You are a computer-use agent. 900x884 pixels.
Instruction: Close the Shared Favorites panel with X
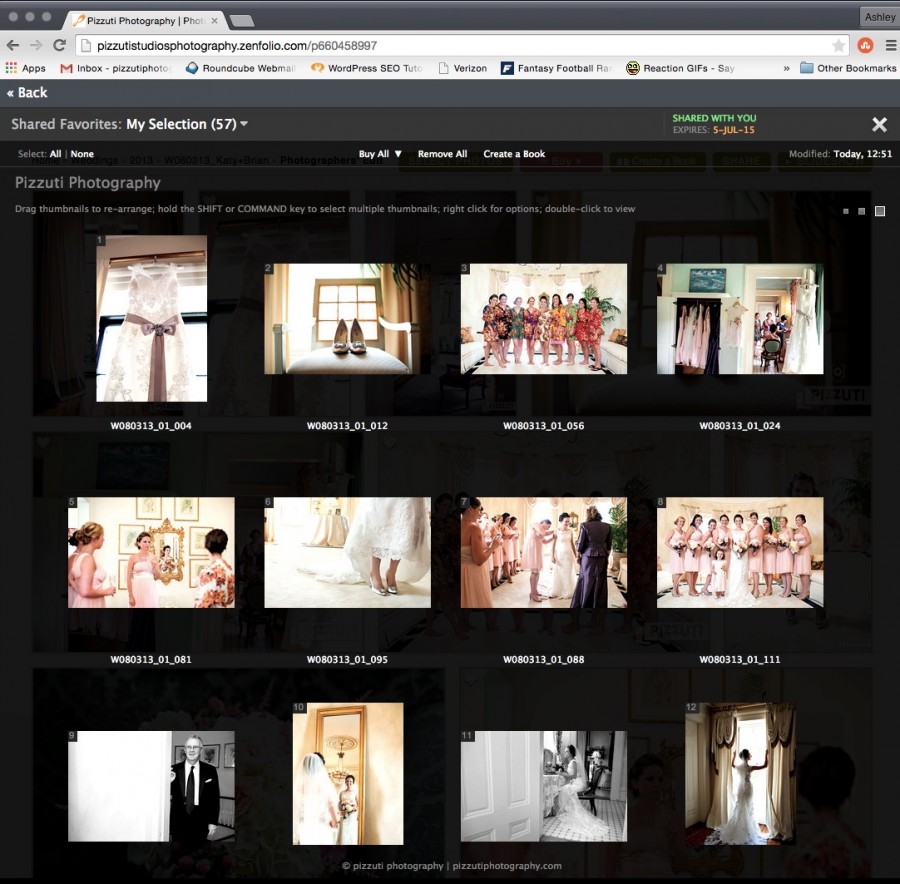[x=879, y=125]
